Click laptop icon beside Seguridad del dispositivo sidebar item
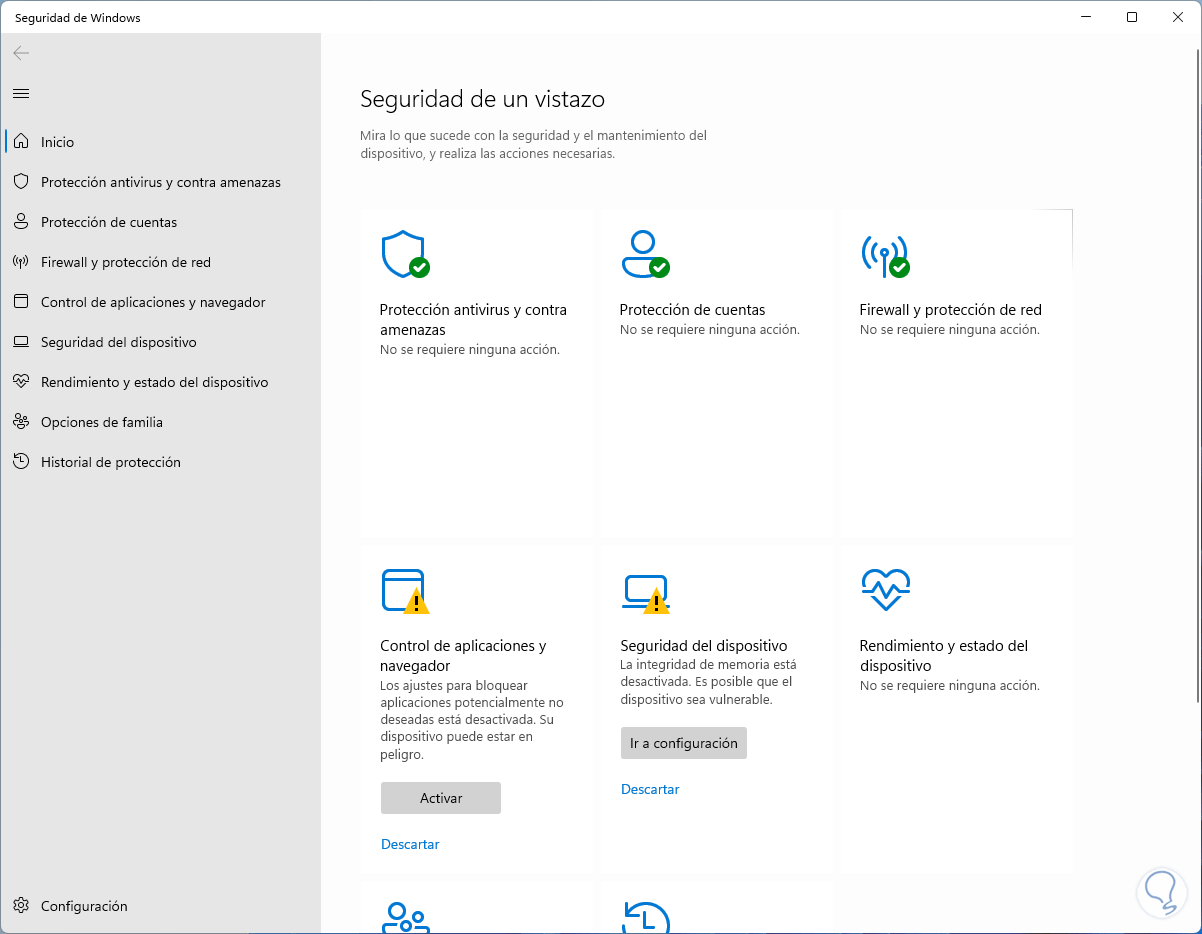This screenshot has height=934, width=1202. (21, 342)
